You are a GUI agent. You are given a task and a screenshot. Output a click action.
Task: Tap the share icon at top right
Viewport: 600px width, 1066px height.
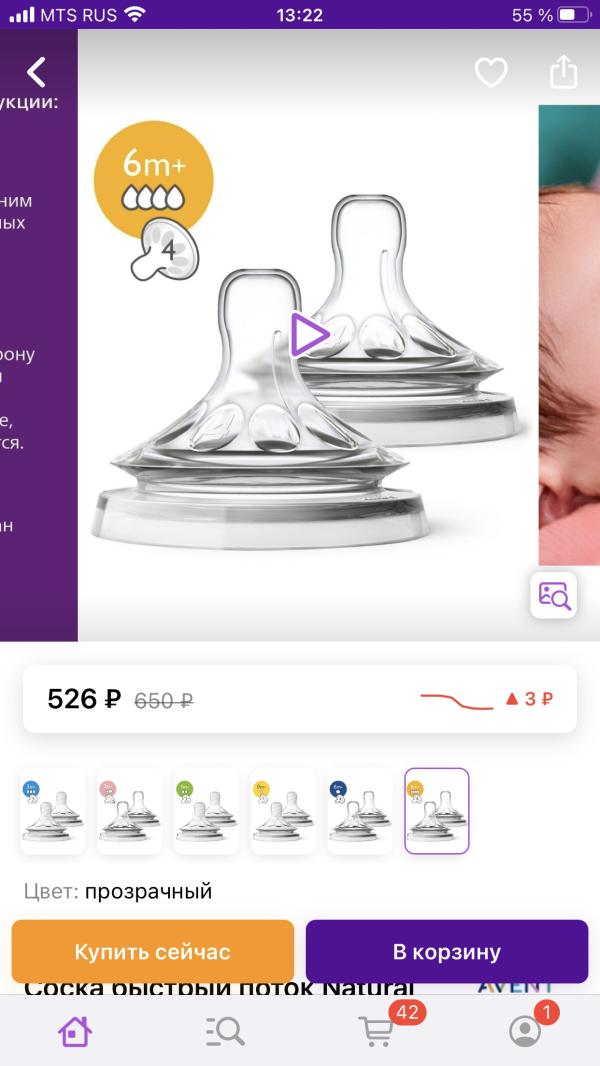pos(563,72)
